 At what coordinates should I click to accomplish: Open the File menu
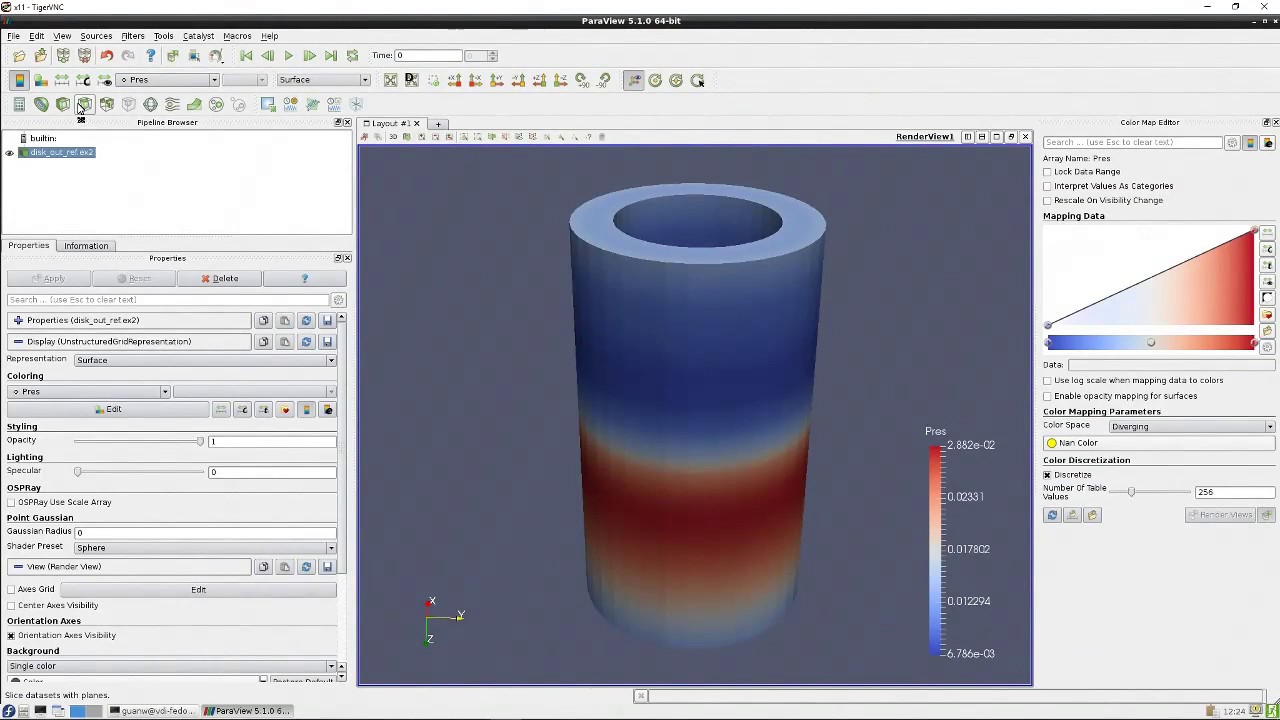[14, 36]
